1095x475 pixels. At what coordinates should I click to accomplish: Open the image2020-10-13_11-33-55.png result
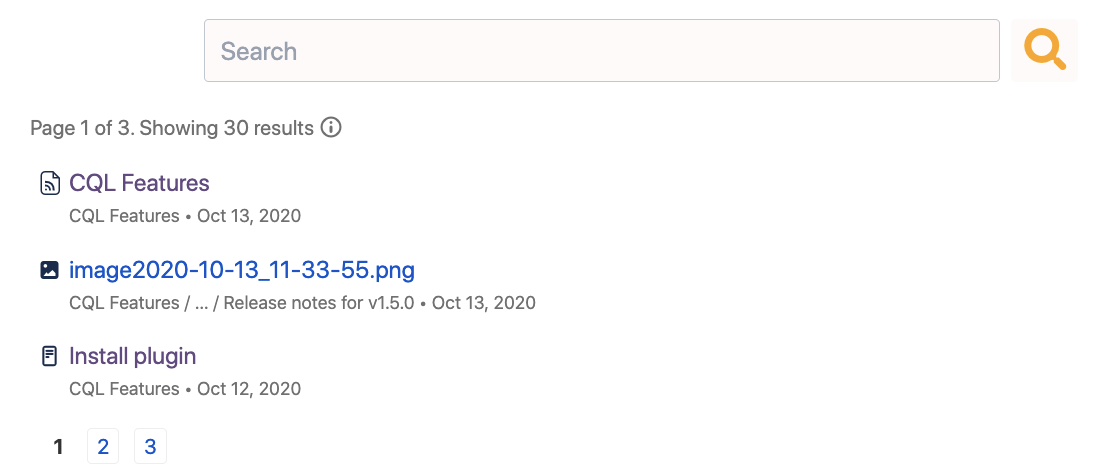pyautogui.click(x=241, y=270)
